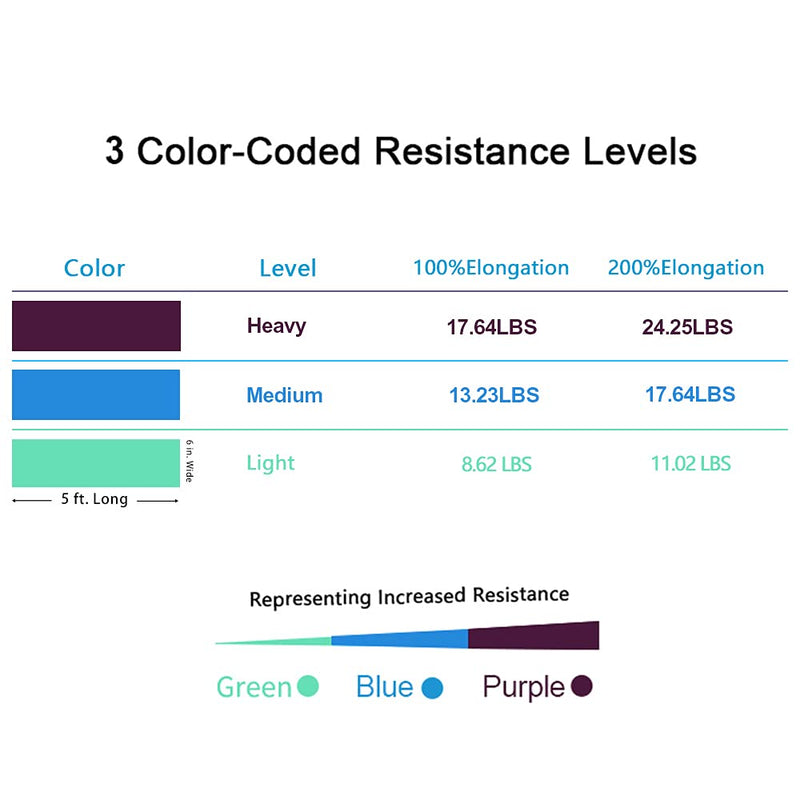Click the Level column header
Image resolution: width=800 pixels, height=800 pixels.
(x=287, y=268)
